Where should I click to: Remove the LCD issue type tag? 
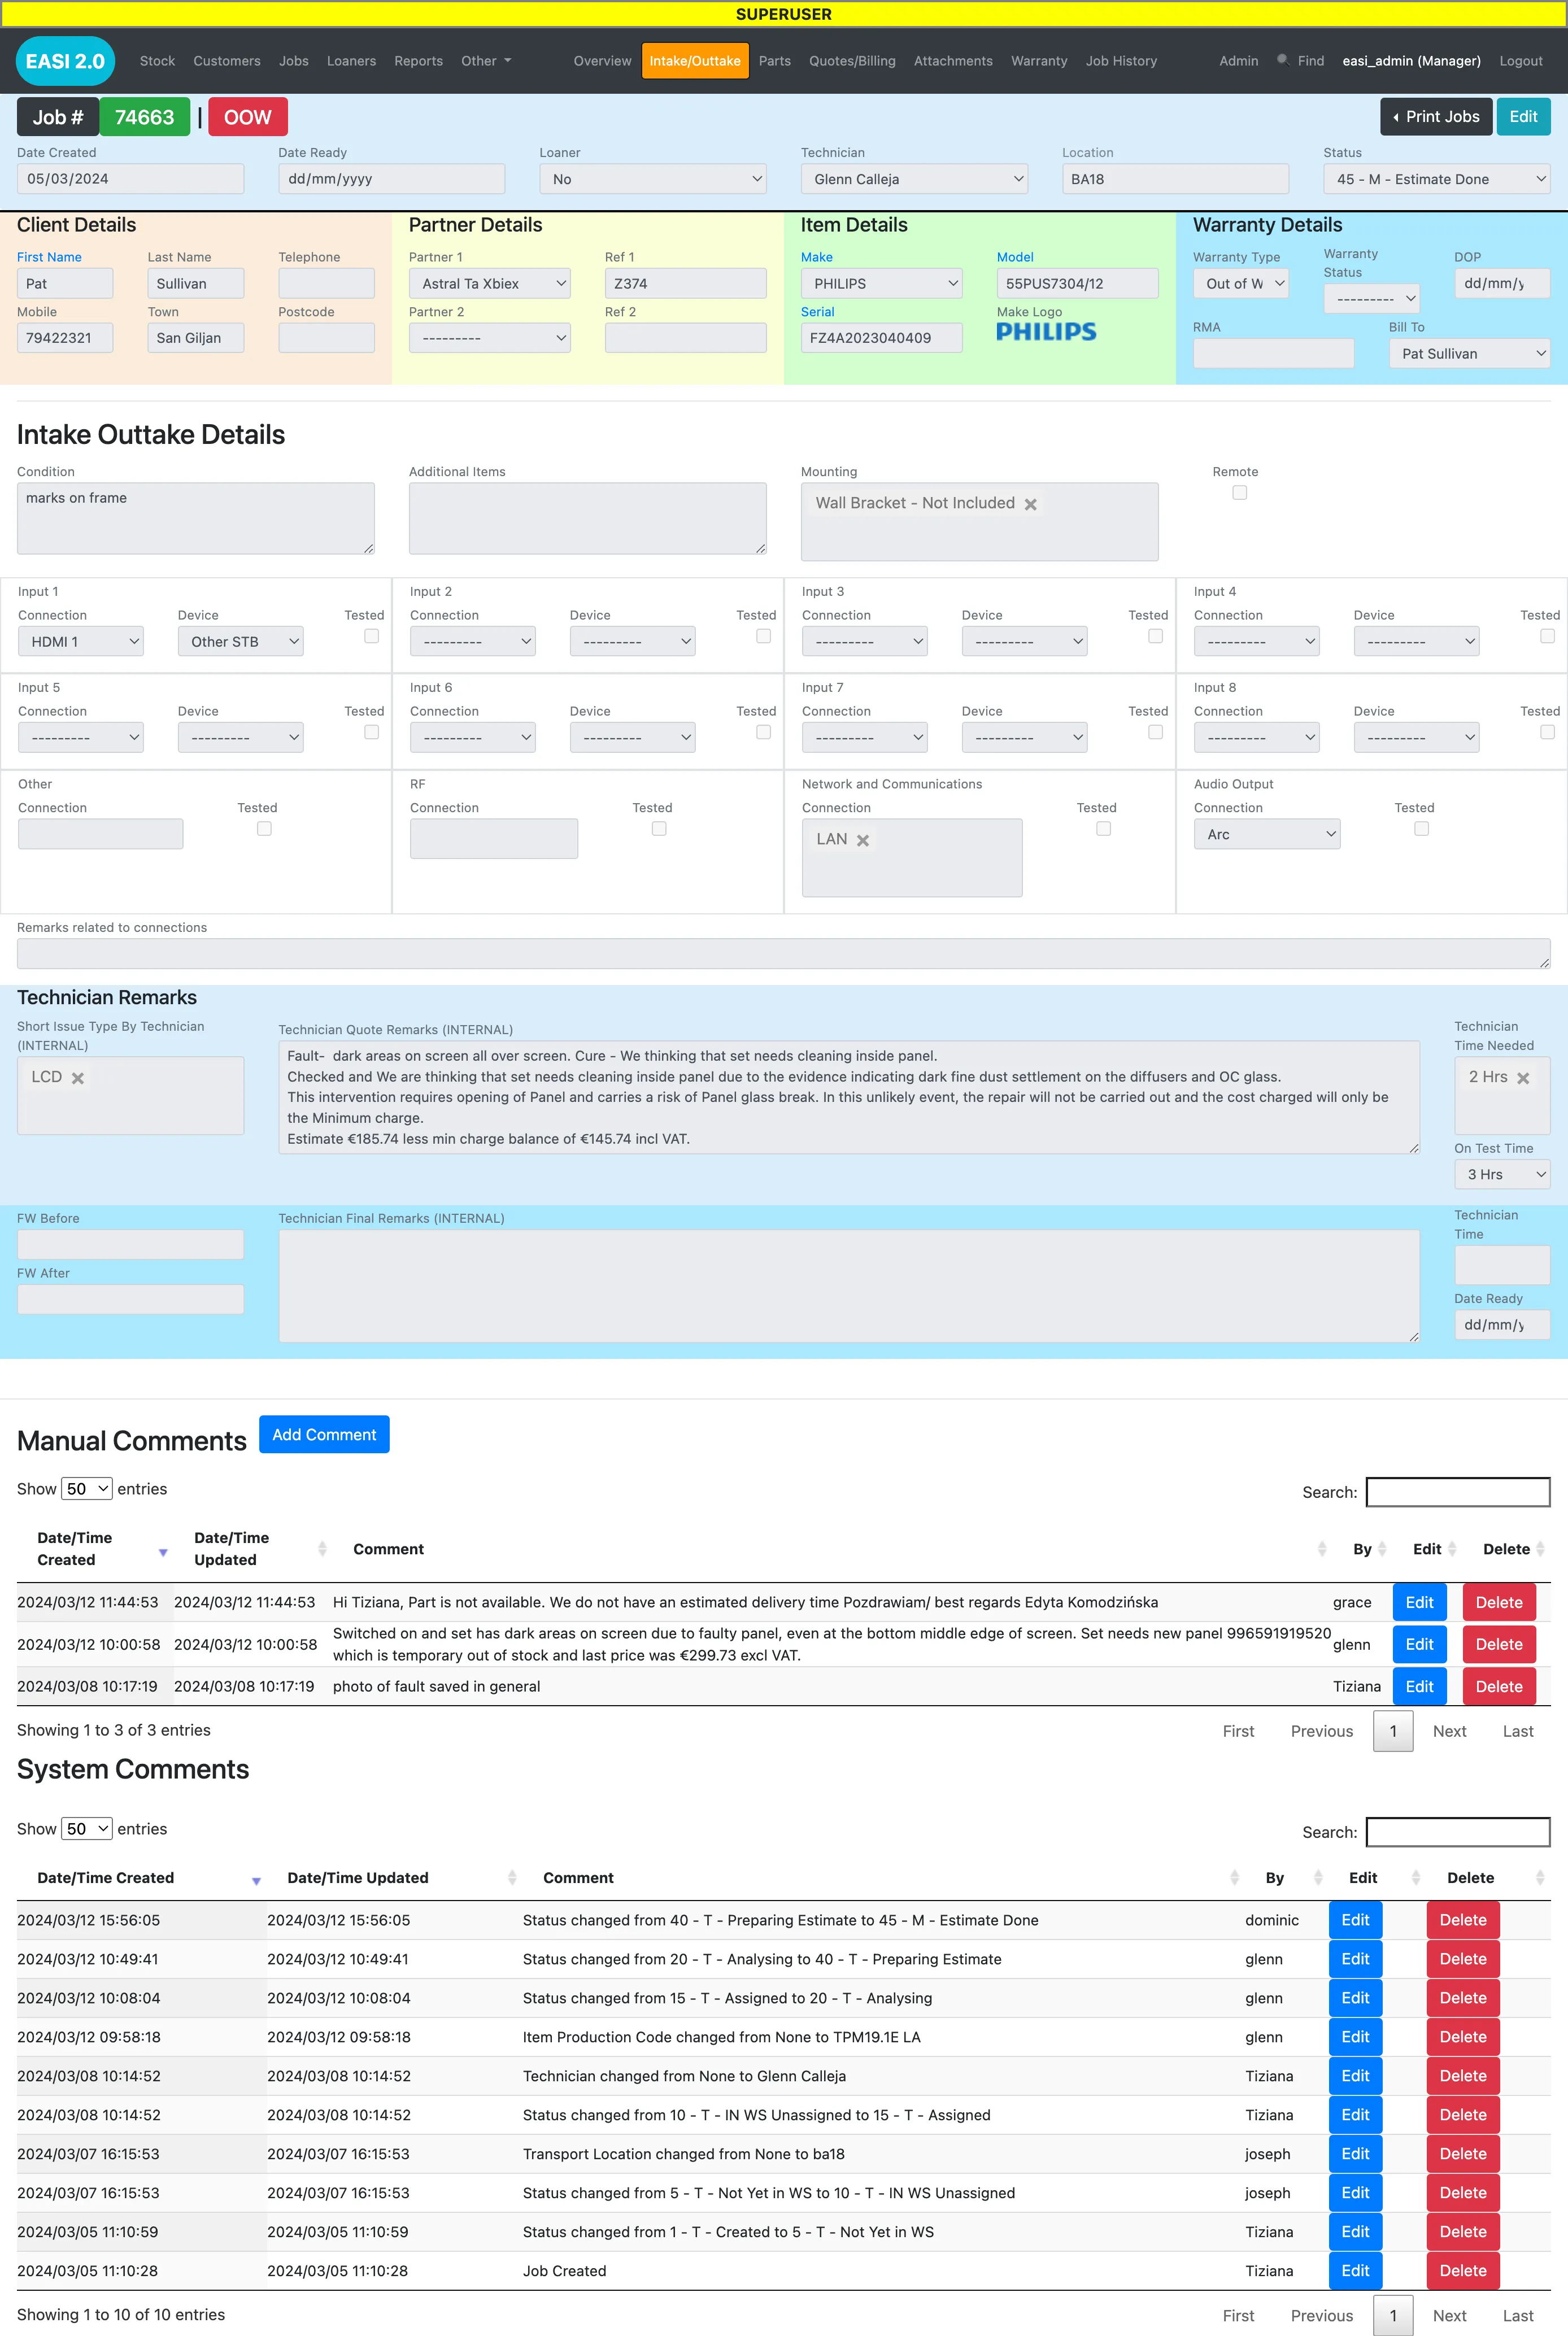click(x=78, y=1078)
